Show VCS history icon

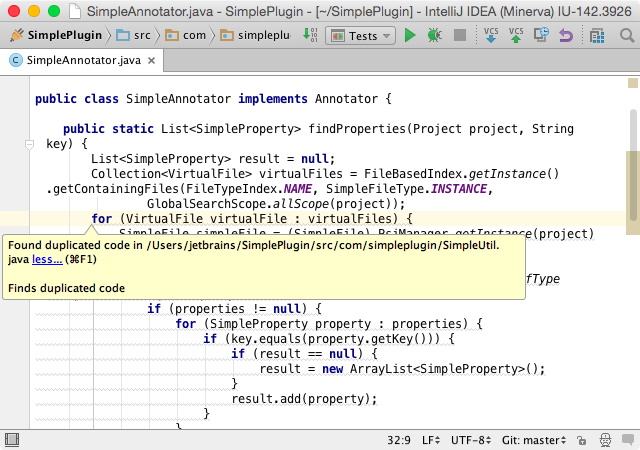pos(541,36)
